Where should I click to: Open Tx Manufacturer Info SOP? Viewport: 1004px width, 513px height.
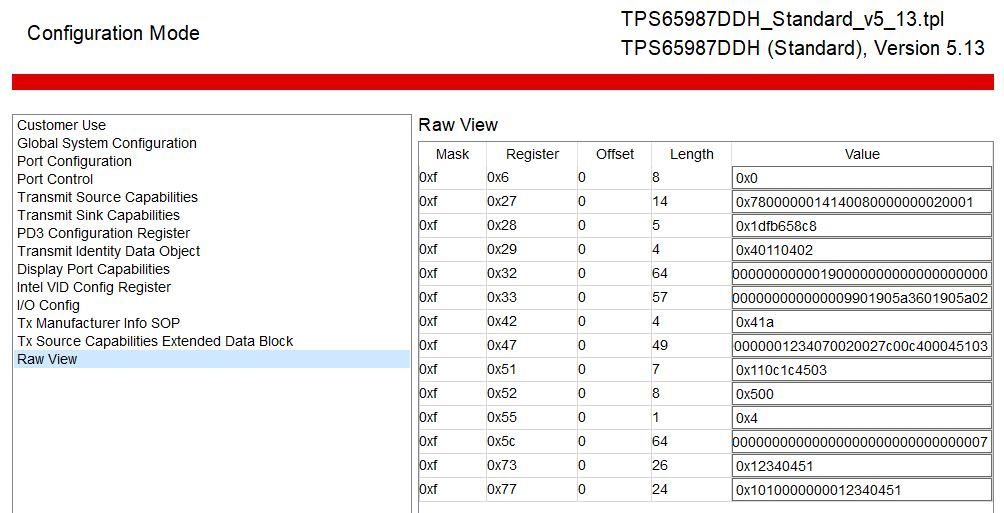pyautogui.click(x=211, y=323)
